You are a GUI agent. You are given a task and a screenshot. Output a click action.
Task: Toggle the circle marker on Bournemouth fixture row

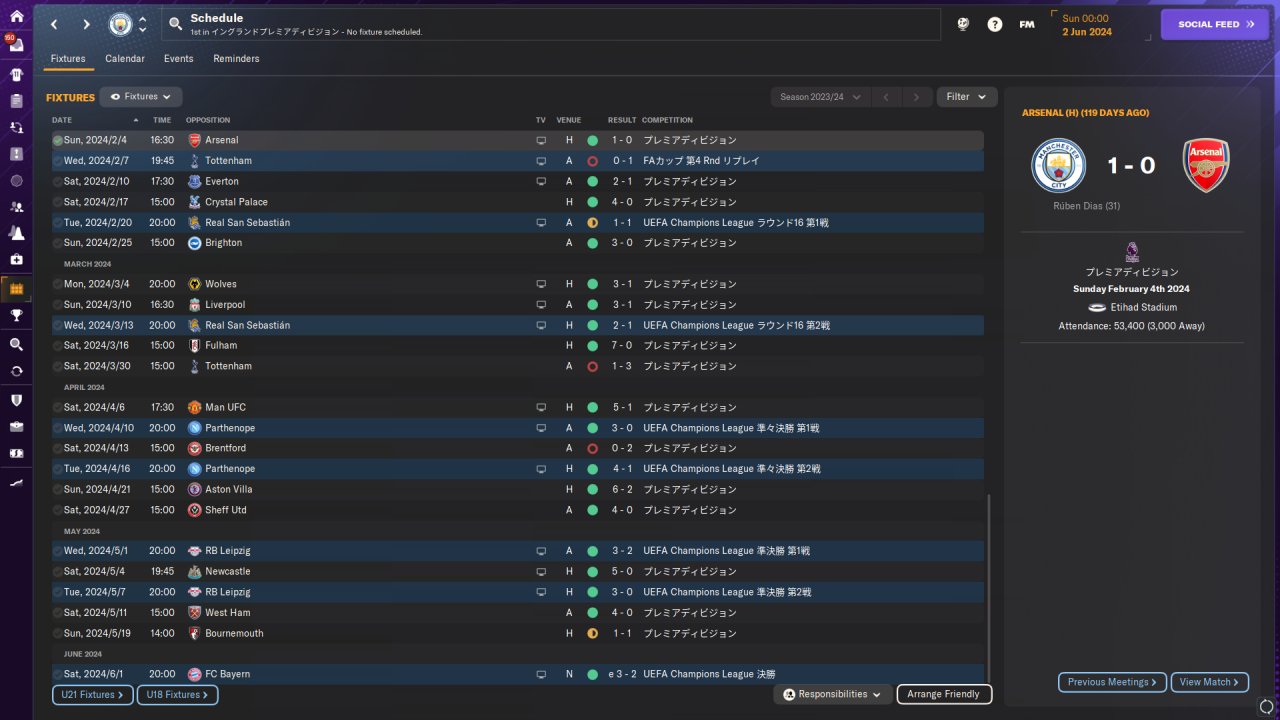(58, 633)
